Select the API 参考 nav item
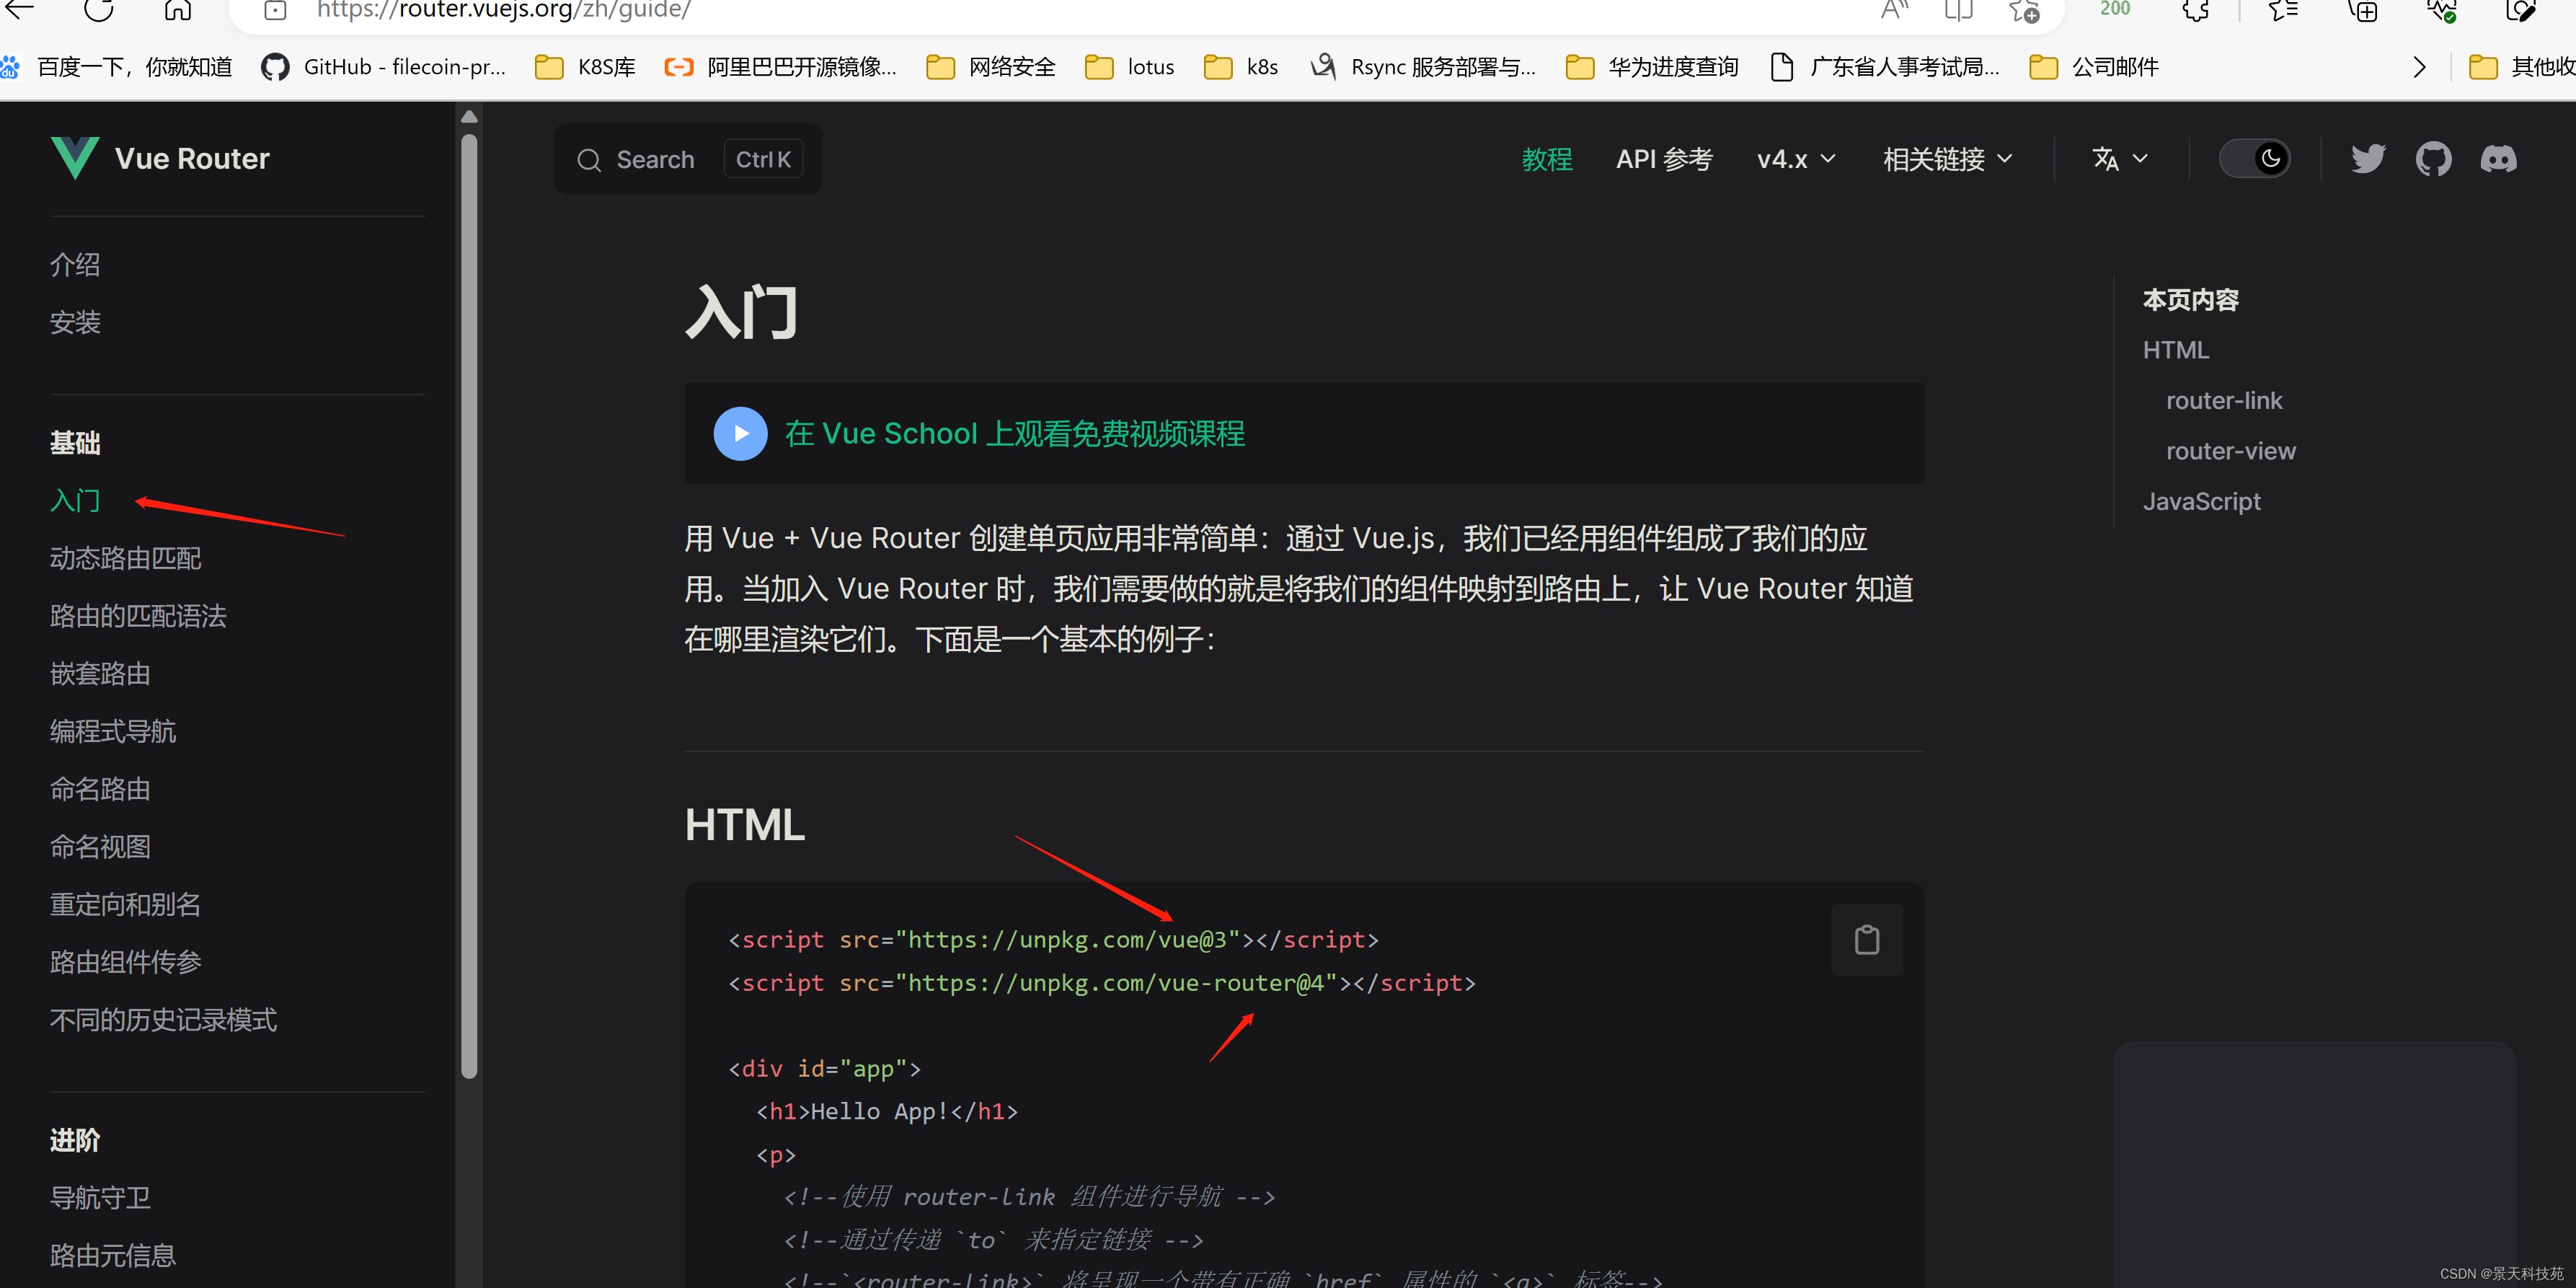2576x1288 pixels. (x=1664, y=159)
